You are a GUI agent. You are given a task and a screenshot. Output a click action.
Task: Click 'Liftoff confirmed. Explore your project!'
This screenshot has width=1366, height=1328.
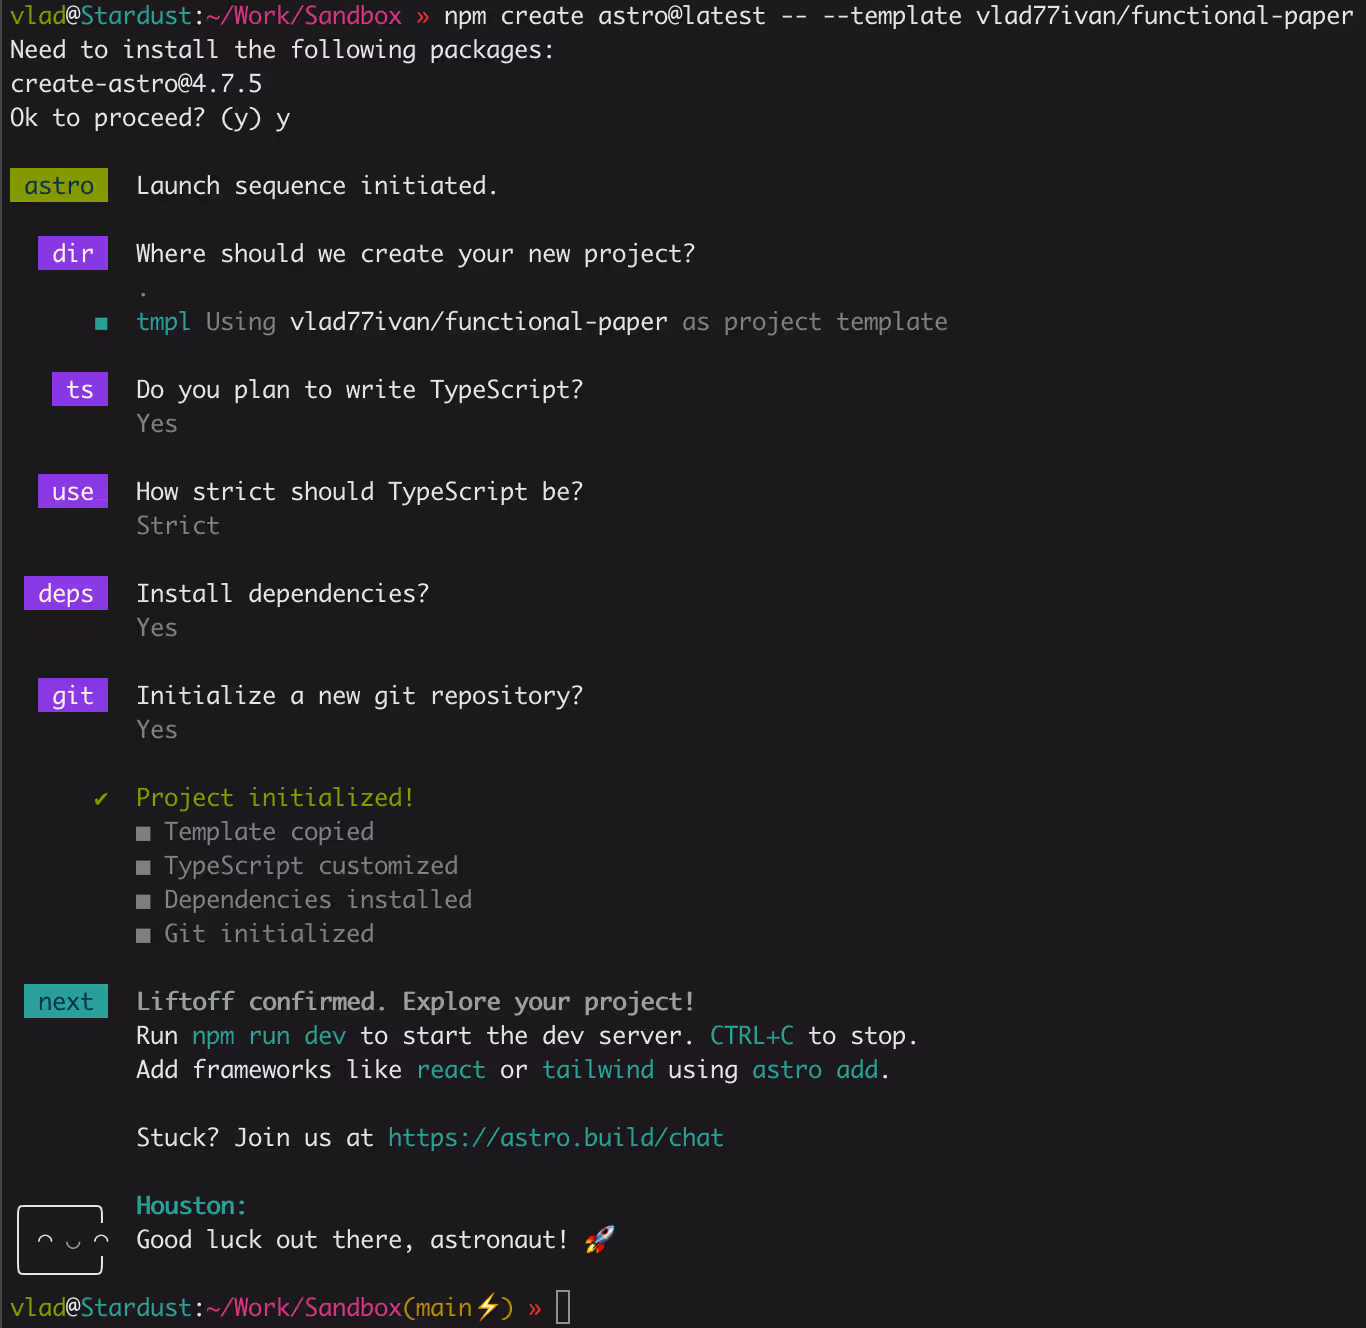[415, 1002]
